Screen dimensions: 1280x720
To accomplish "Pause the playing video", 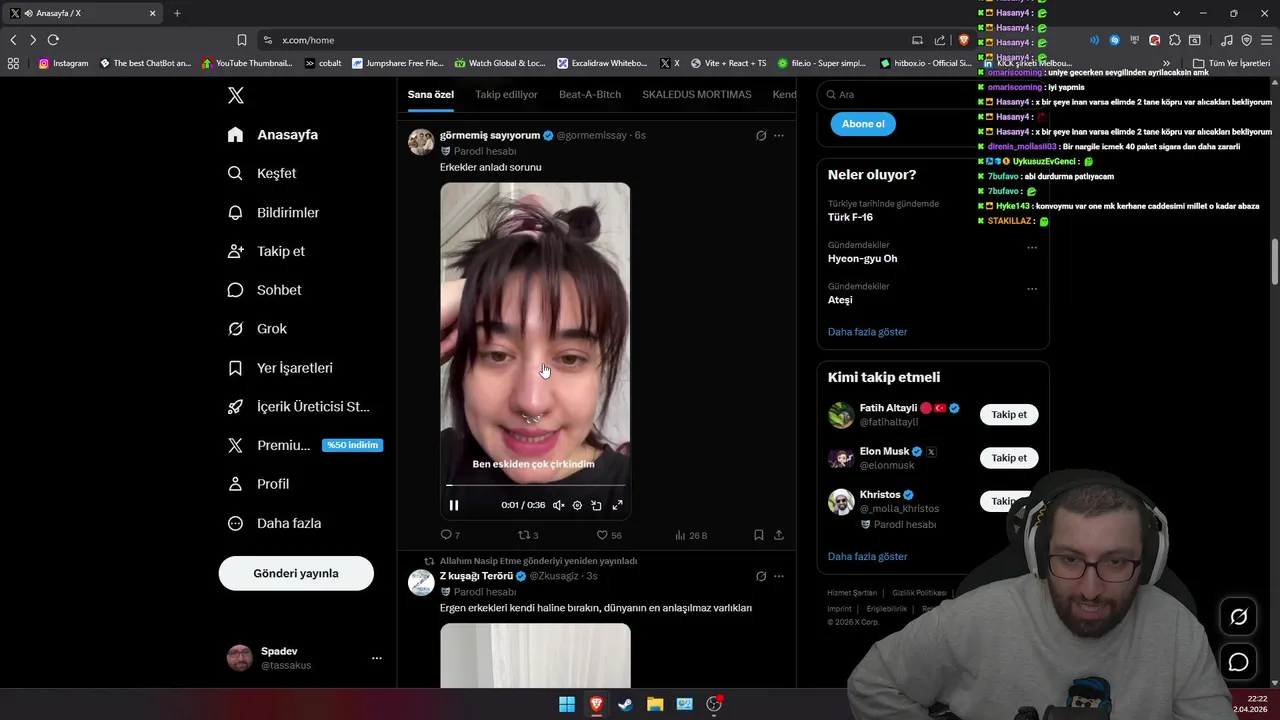I will (454, 505).
